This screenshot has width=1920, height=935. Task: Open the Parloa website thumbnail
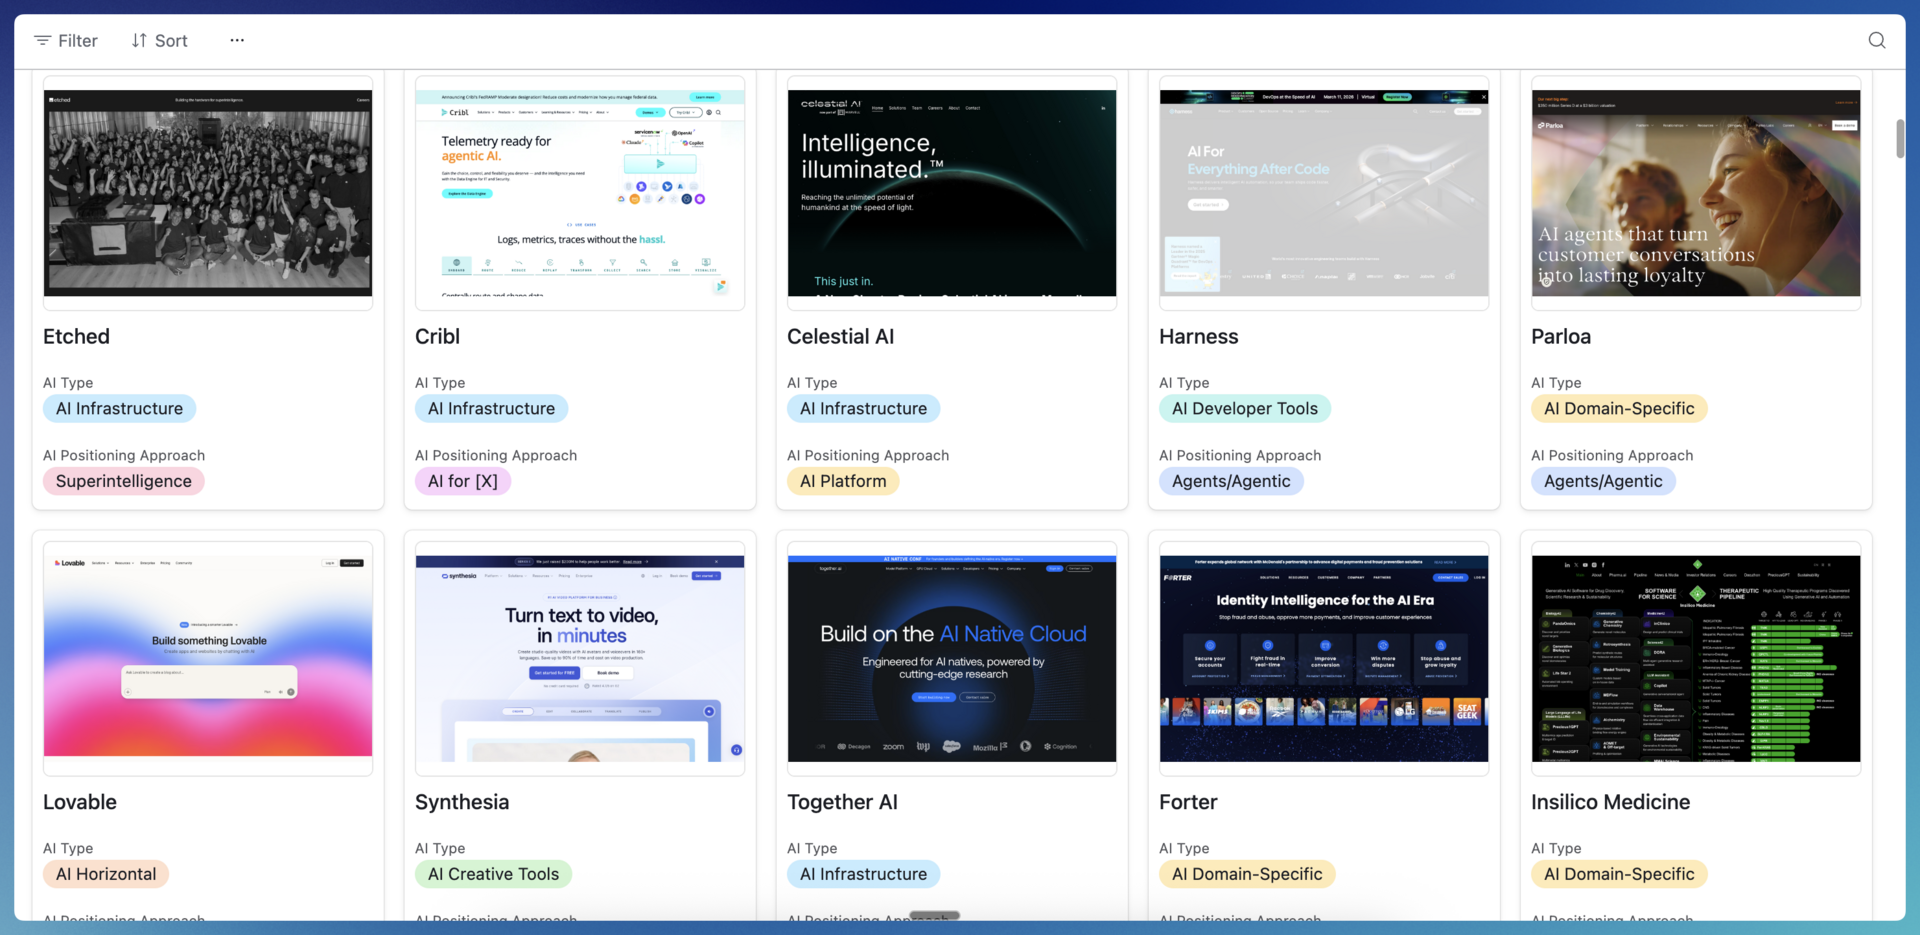[x=1696, y=193]
